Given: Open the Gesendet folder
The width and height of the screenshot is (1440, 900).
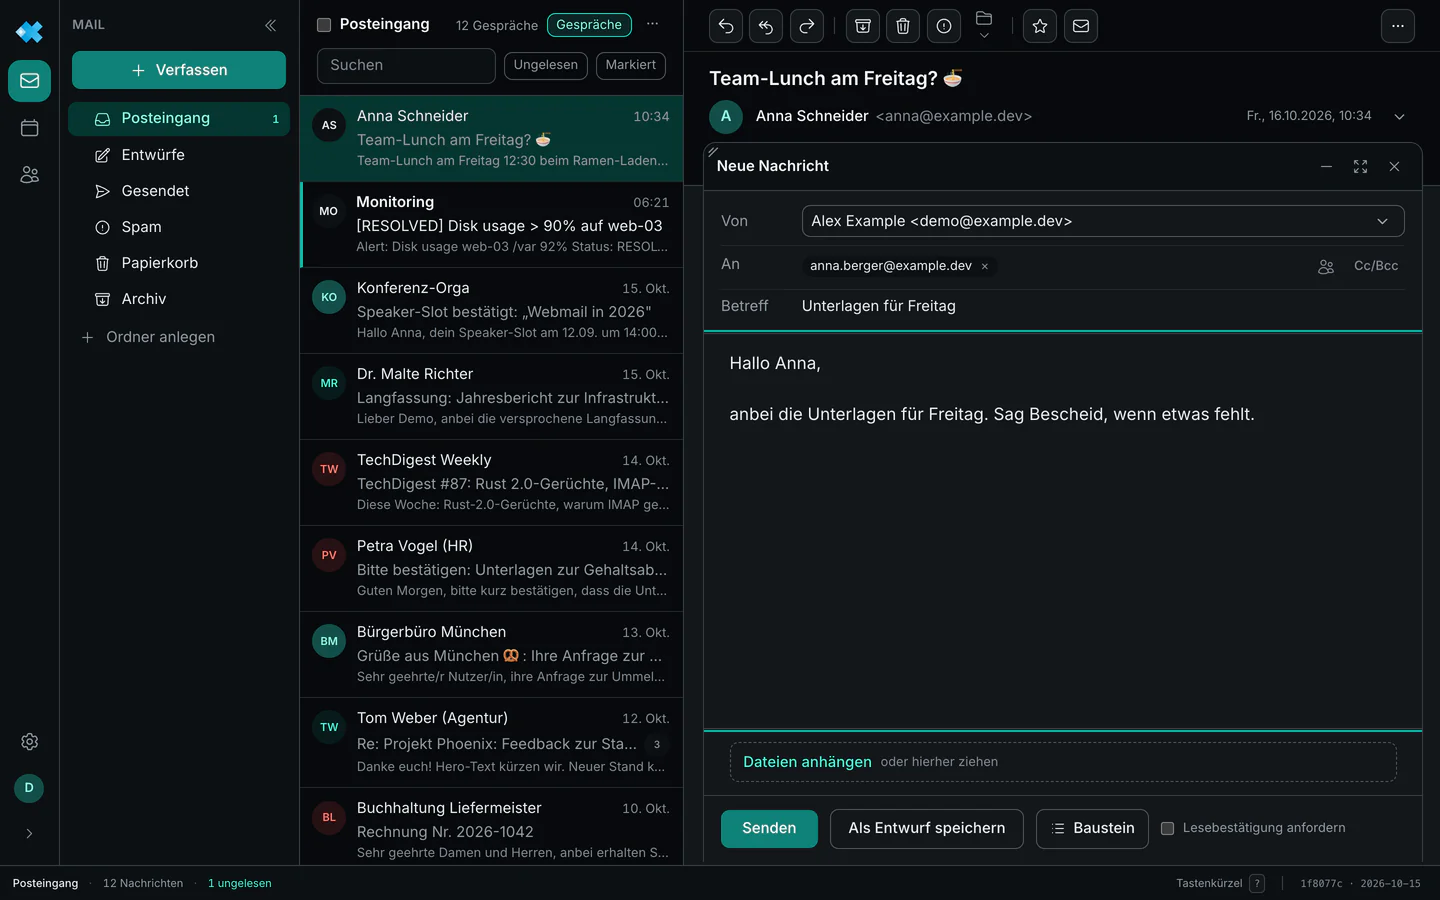Looking at the screenshot, I should 179,191.
